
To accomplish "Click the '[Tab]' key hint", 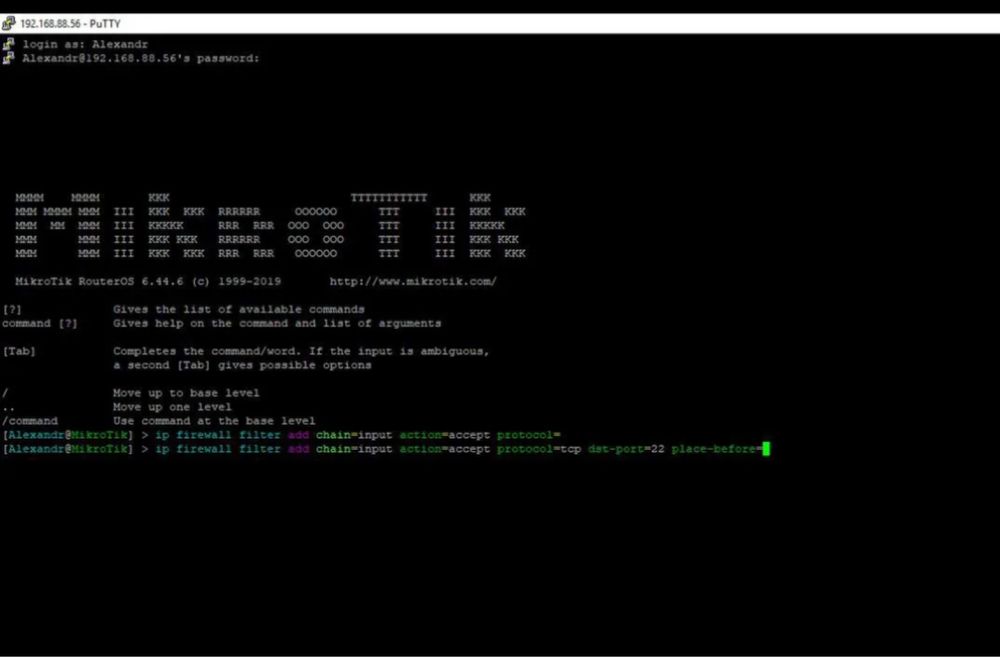I will (19, 351).
